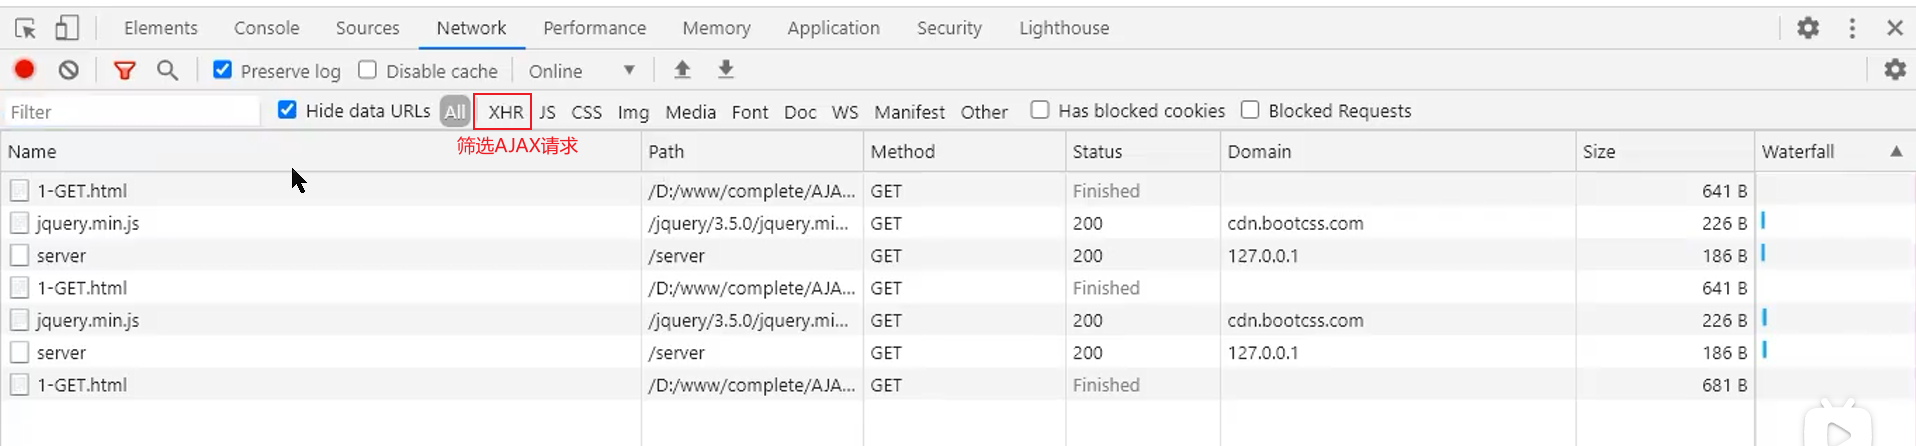Filter requests by XHR type
The image size is (1916, 446).
click(x=505, y=112)
